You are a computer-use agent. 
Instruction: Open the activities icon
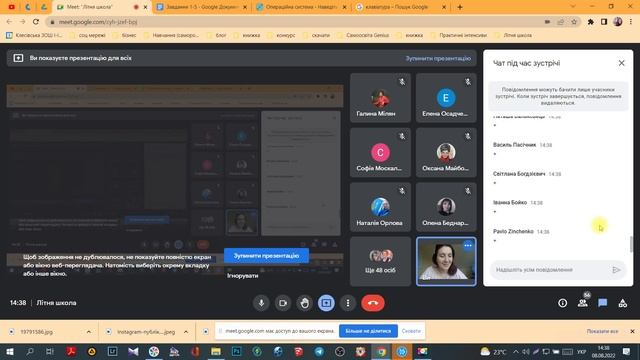coord(622,303)
